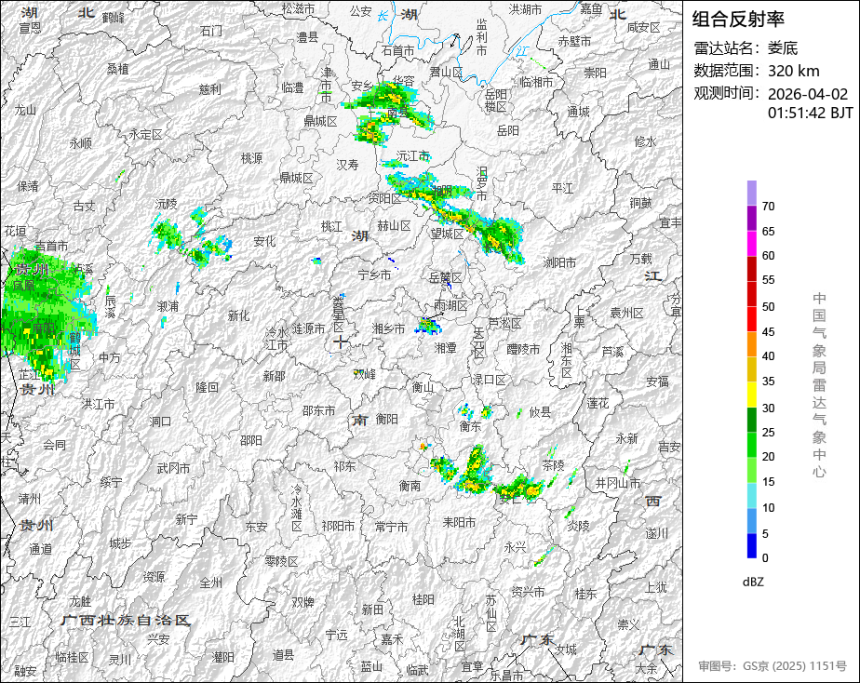Viewport: 860px width, 683px height.
Task: Click the 茶陵 map label
Action: (553, 465)
